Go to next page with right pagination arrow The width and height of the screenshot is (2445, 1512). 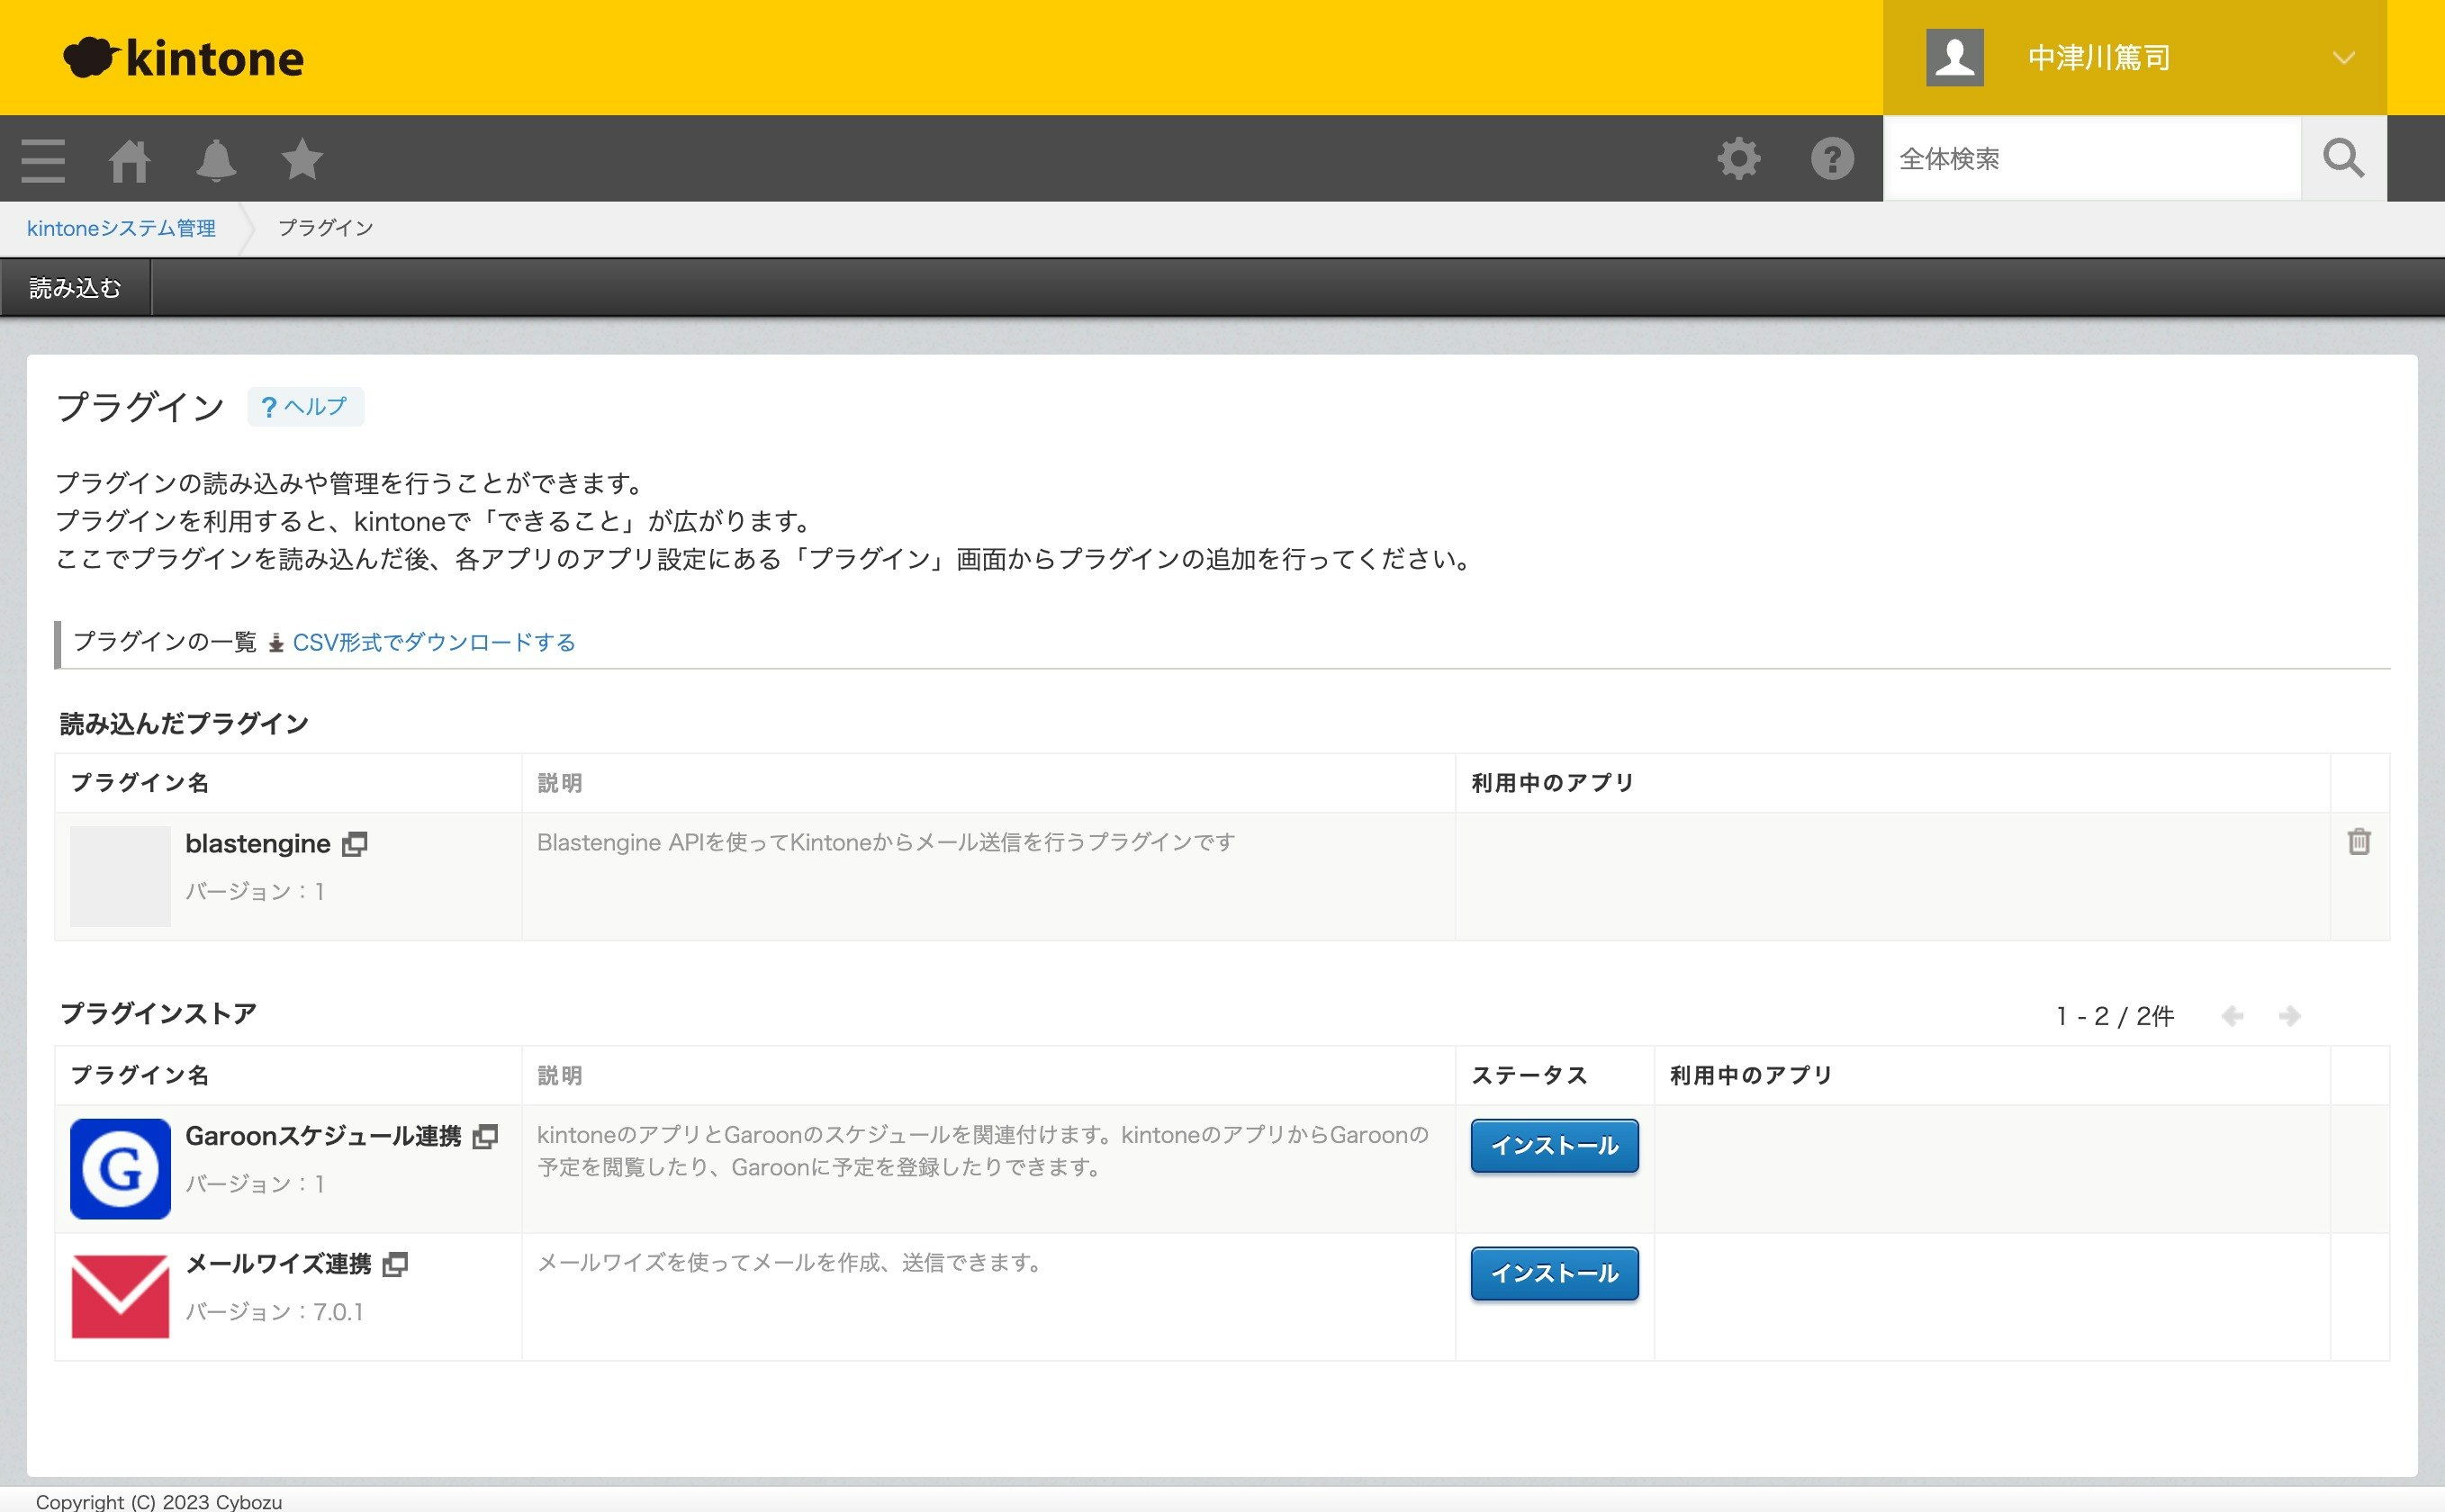coord(2290,1015)
